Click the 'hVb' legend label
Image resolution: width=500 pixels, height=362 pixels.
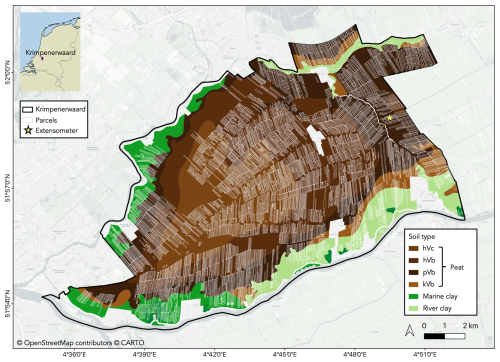point(429,260)
